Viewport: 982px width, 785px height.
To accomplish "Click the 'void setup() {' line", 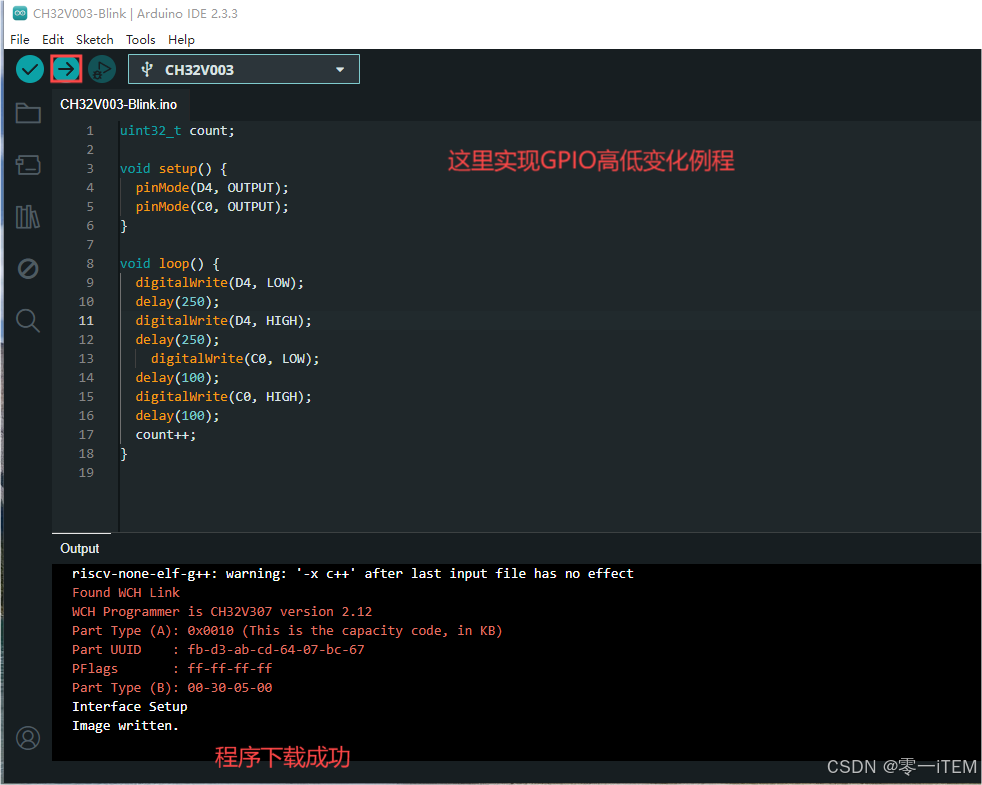I will [173, 169].
